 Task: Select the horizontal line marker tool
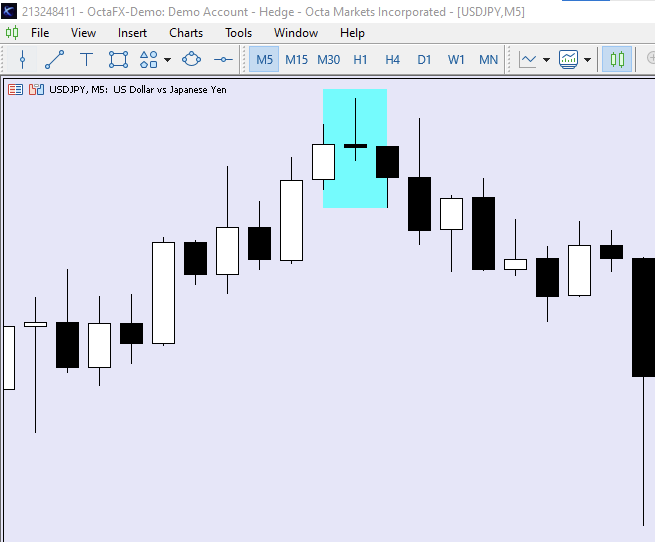click(x=223, y=60)
